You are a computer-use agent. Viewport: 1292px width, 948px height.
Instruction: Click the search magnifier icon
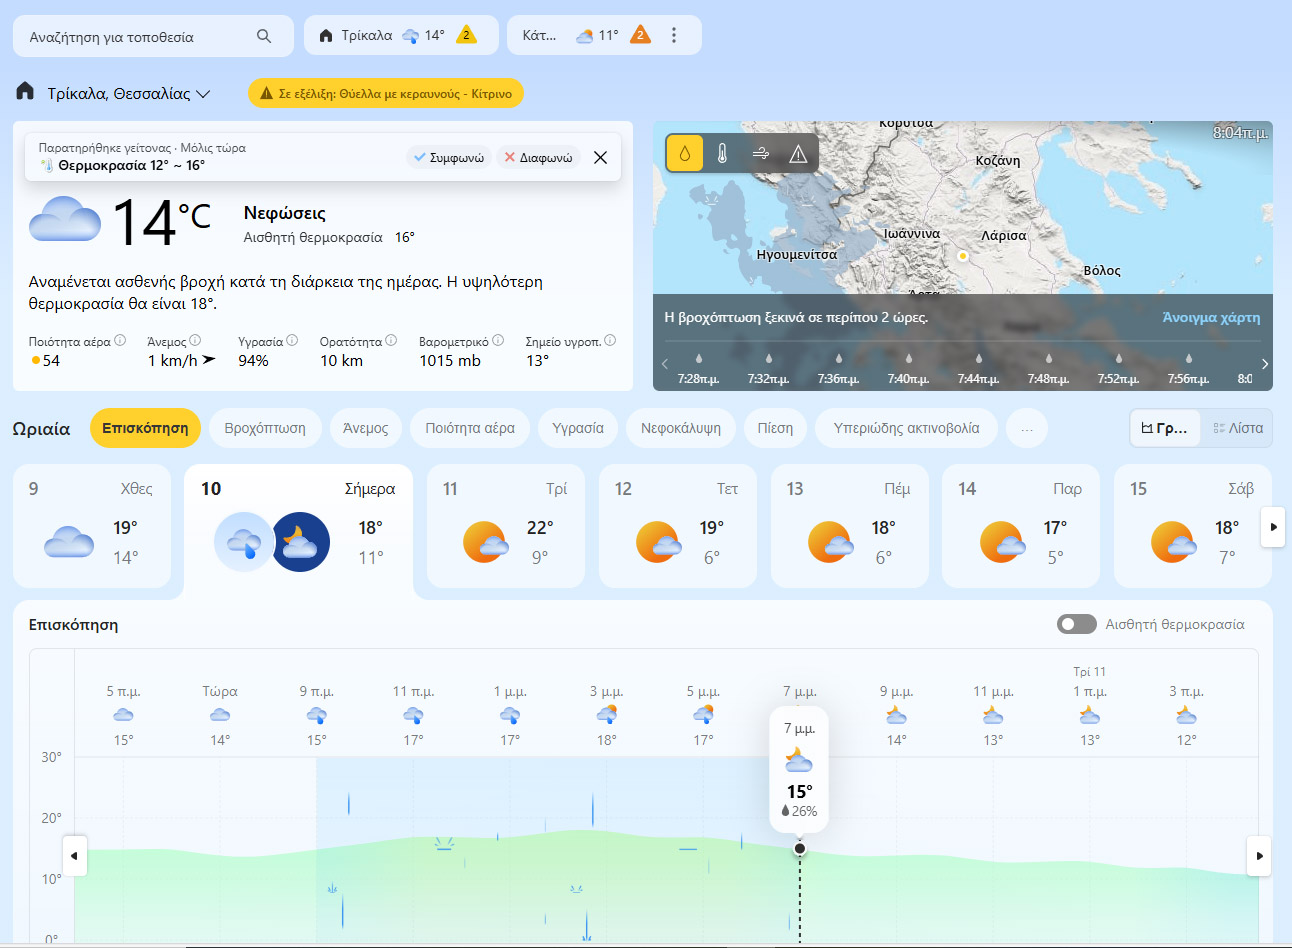(264, 36)
